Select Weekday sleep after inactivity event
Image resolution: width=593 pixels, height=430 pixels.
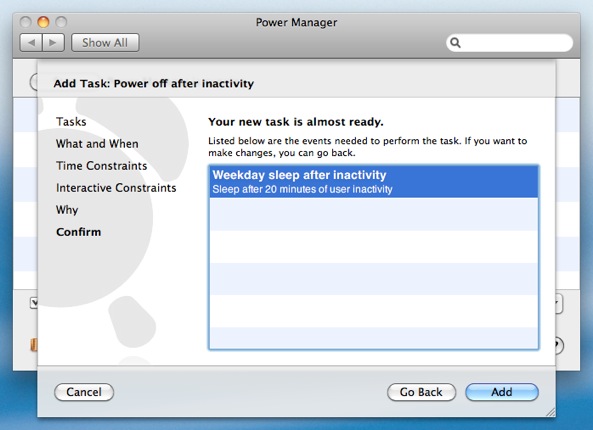374,182
